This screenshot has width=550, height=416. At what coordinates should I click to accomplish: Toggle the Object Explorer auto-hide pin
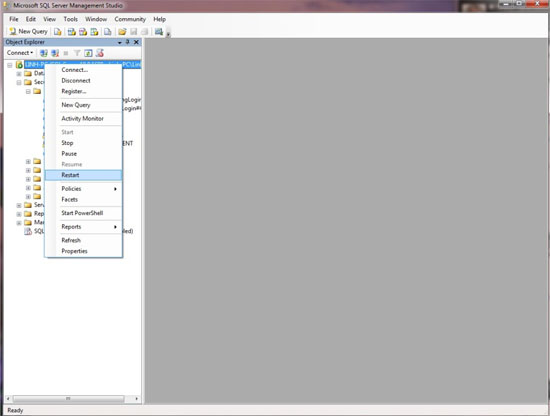(x=128, y=42)
